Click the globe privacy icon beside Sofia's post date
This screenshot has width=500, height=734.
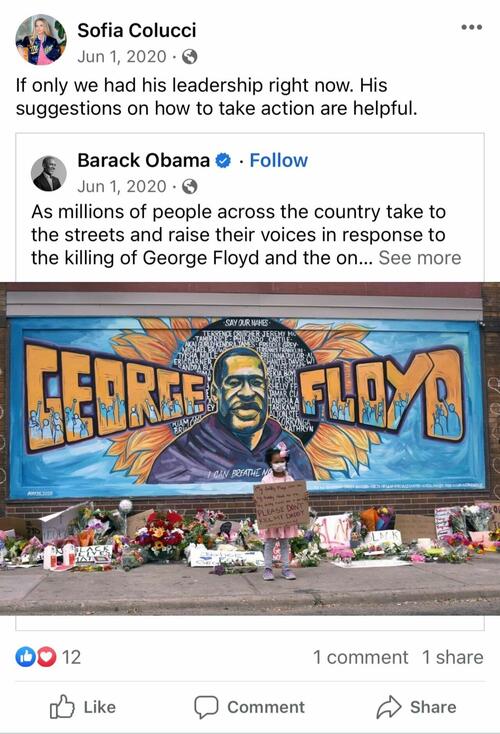[x=189, y=57]
